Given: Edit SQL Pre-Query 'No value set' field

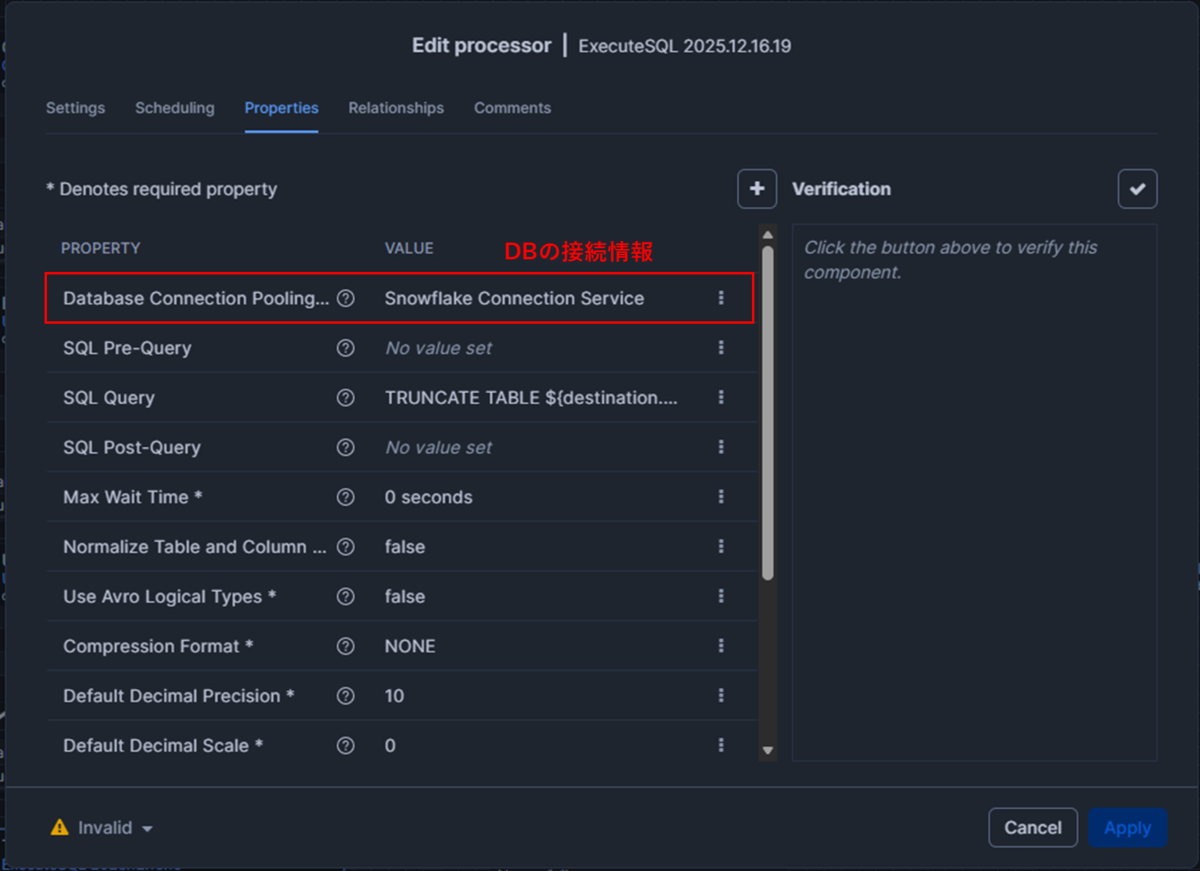Looking at the screenshot, I should tap(438, 348).
